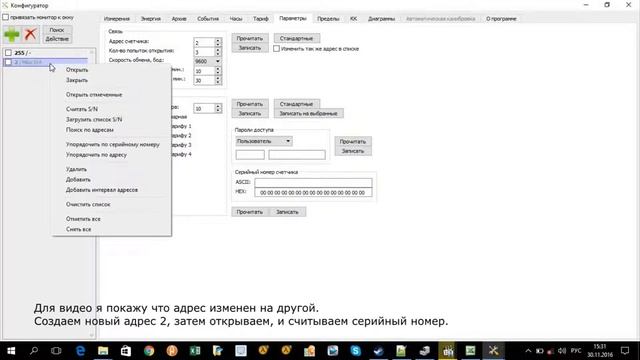Switch to the 'Энергия' tab

coord(151,19)
